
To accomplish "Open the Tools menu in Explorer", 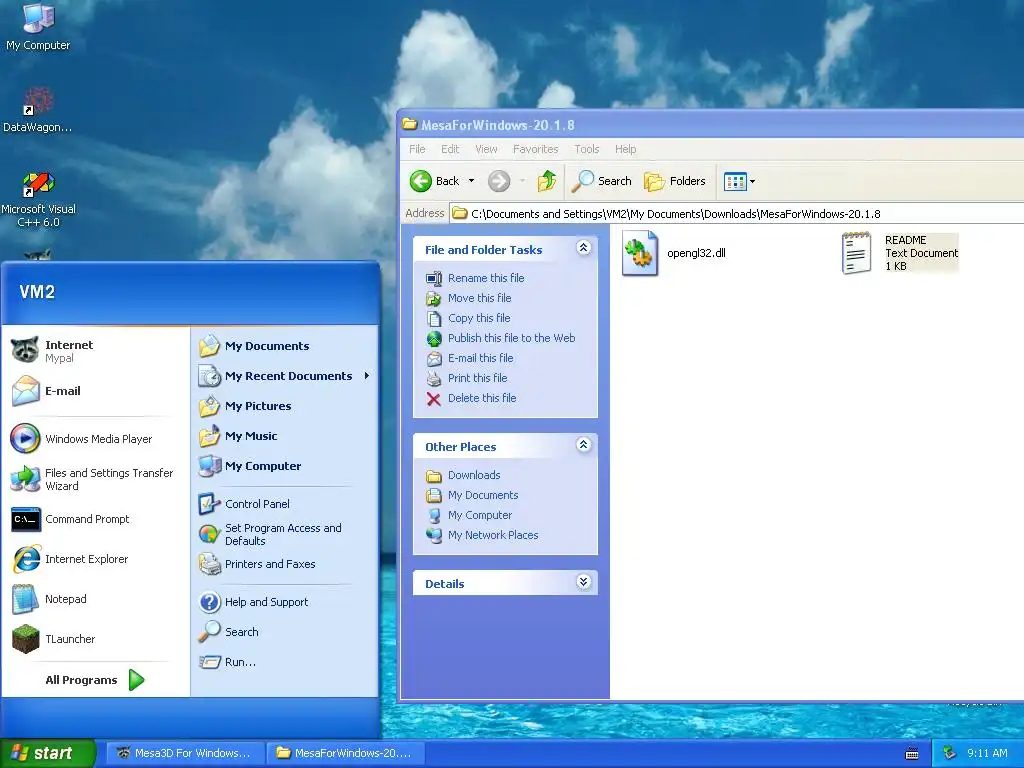I will pos(586,149).
